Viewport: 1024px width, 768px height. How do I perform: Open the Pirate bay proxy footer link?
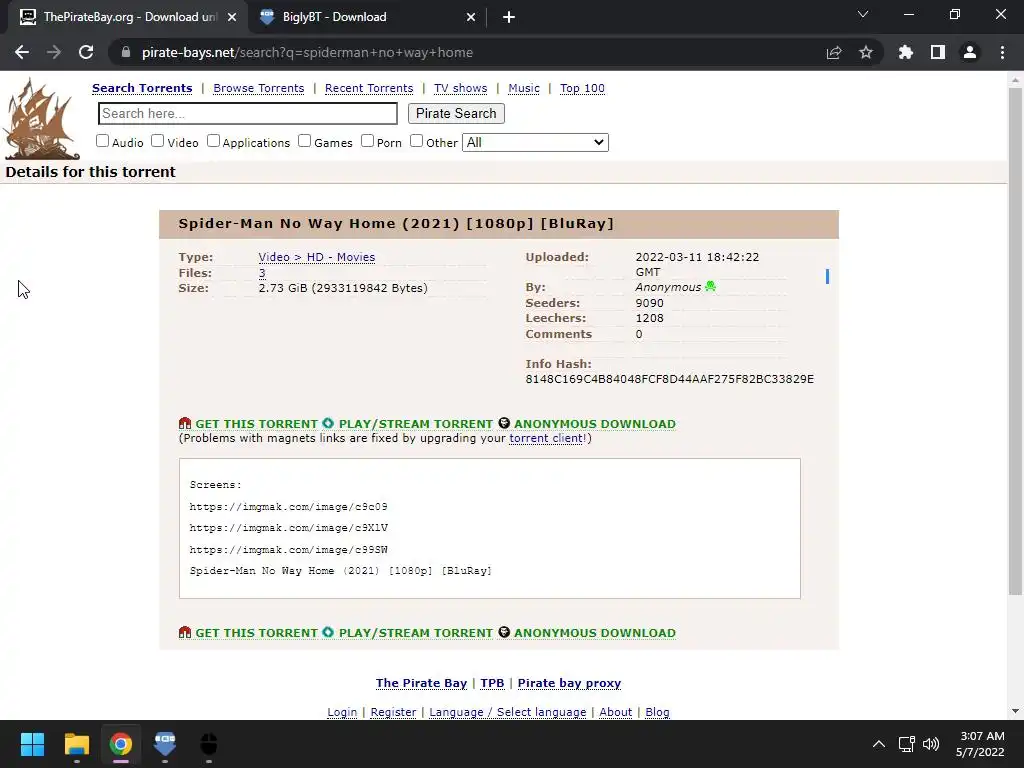coord(569,683)
